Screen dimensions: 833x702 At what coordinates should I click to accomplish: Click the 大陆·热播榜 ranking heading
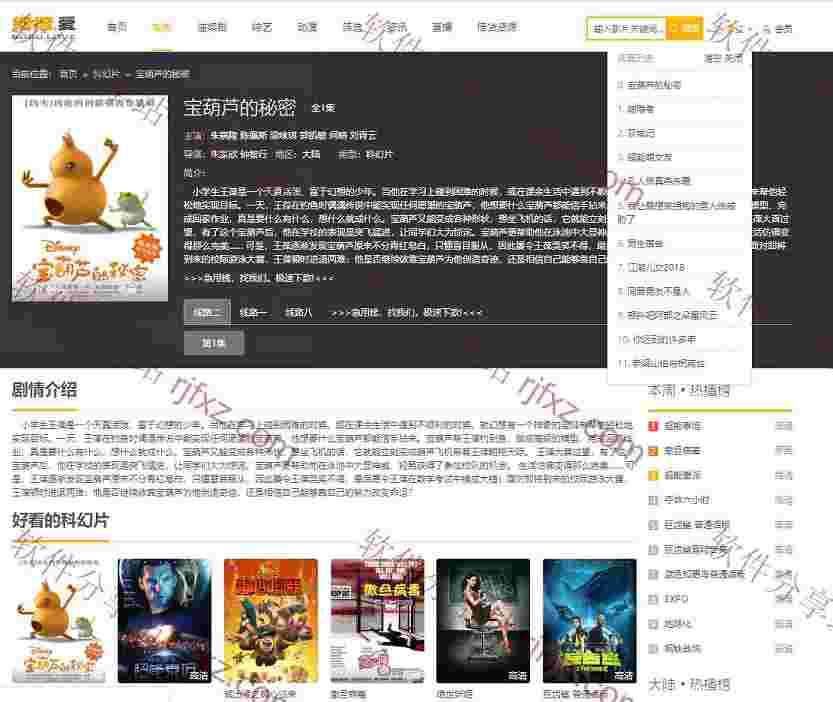(x=688, y=684)
